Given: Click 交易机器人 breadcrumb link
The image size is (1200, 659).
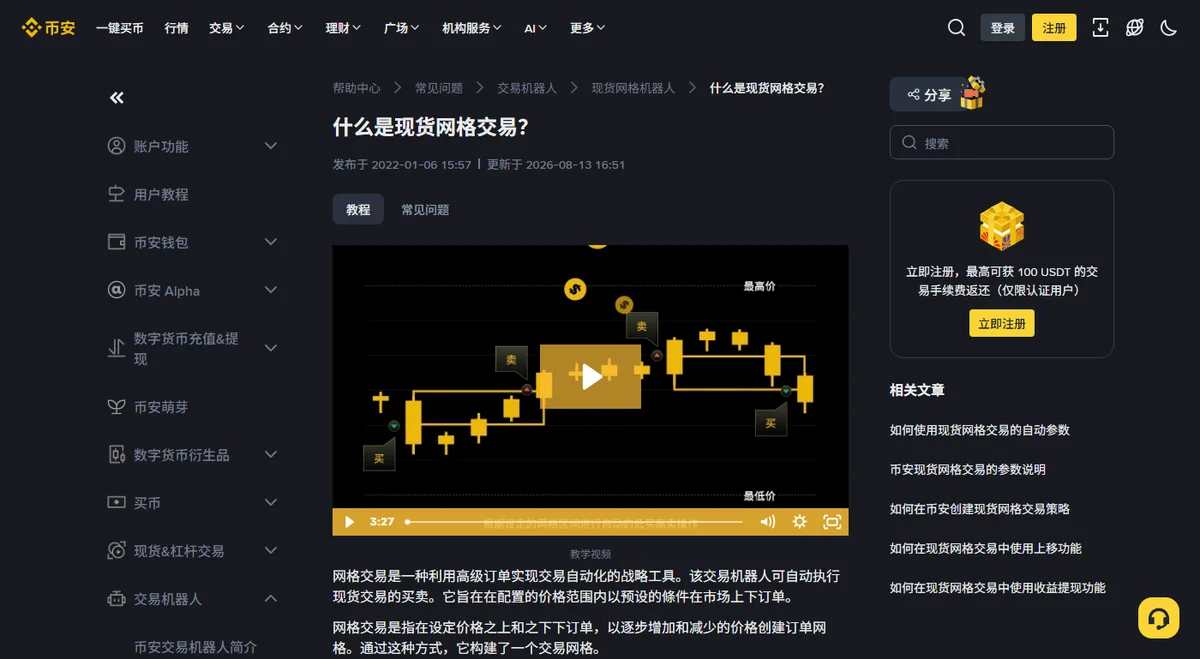Looking at the screenshot, I should 527,88.
